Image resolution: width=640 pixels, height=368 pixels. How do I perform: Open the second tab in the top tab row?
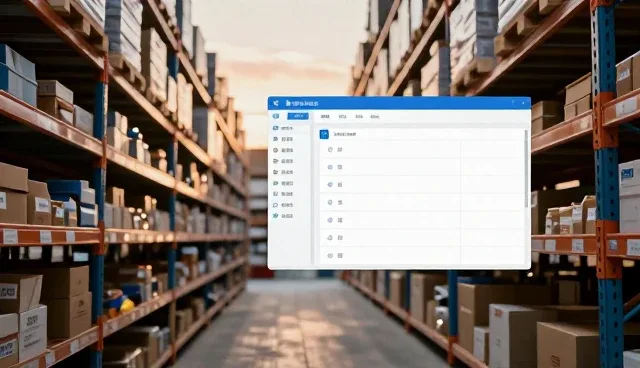(342, 117)
